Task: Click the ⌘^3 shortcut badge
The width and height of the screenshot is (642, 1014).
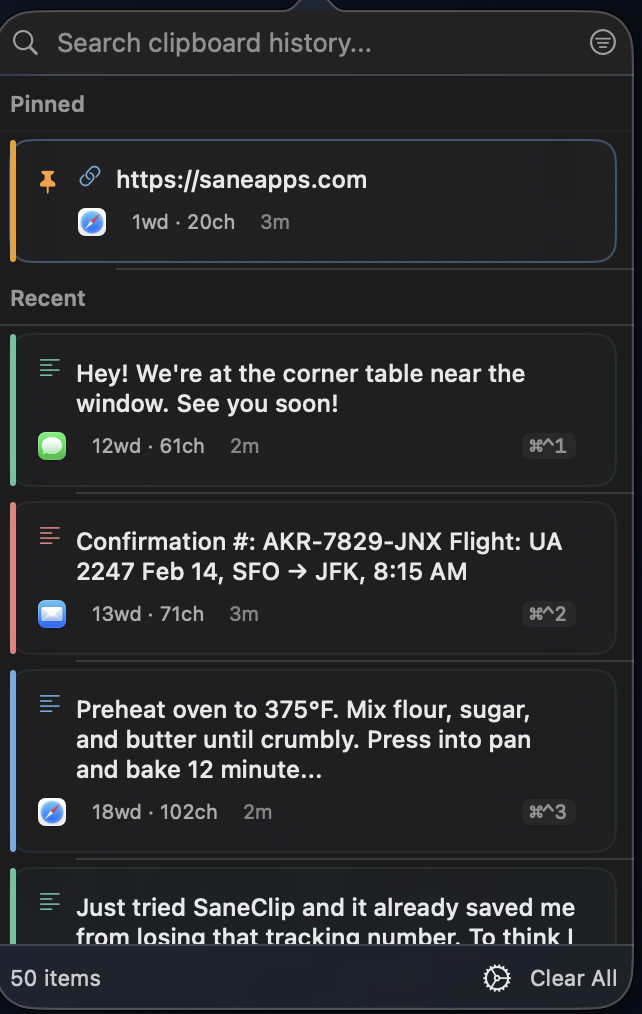Action: click(548, 812)
